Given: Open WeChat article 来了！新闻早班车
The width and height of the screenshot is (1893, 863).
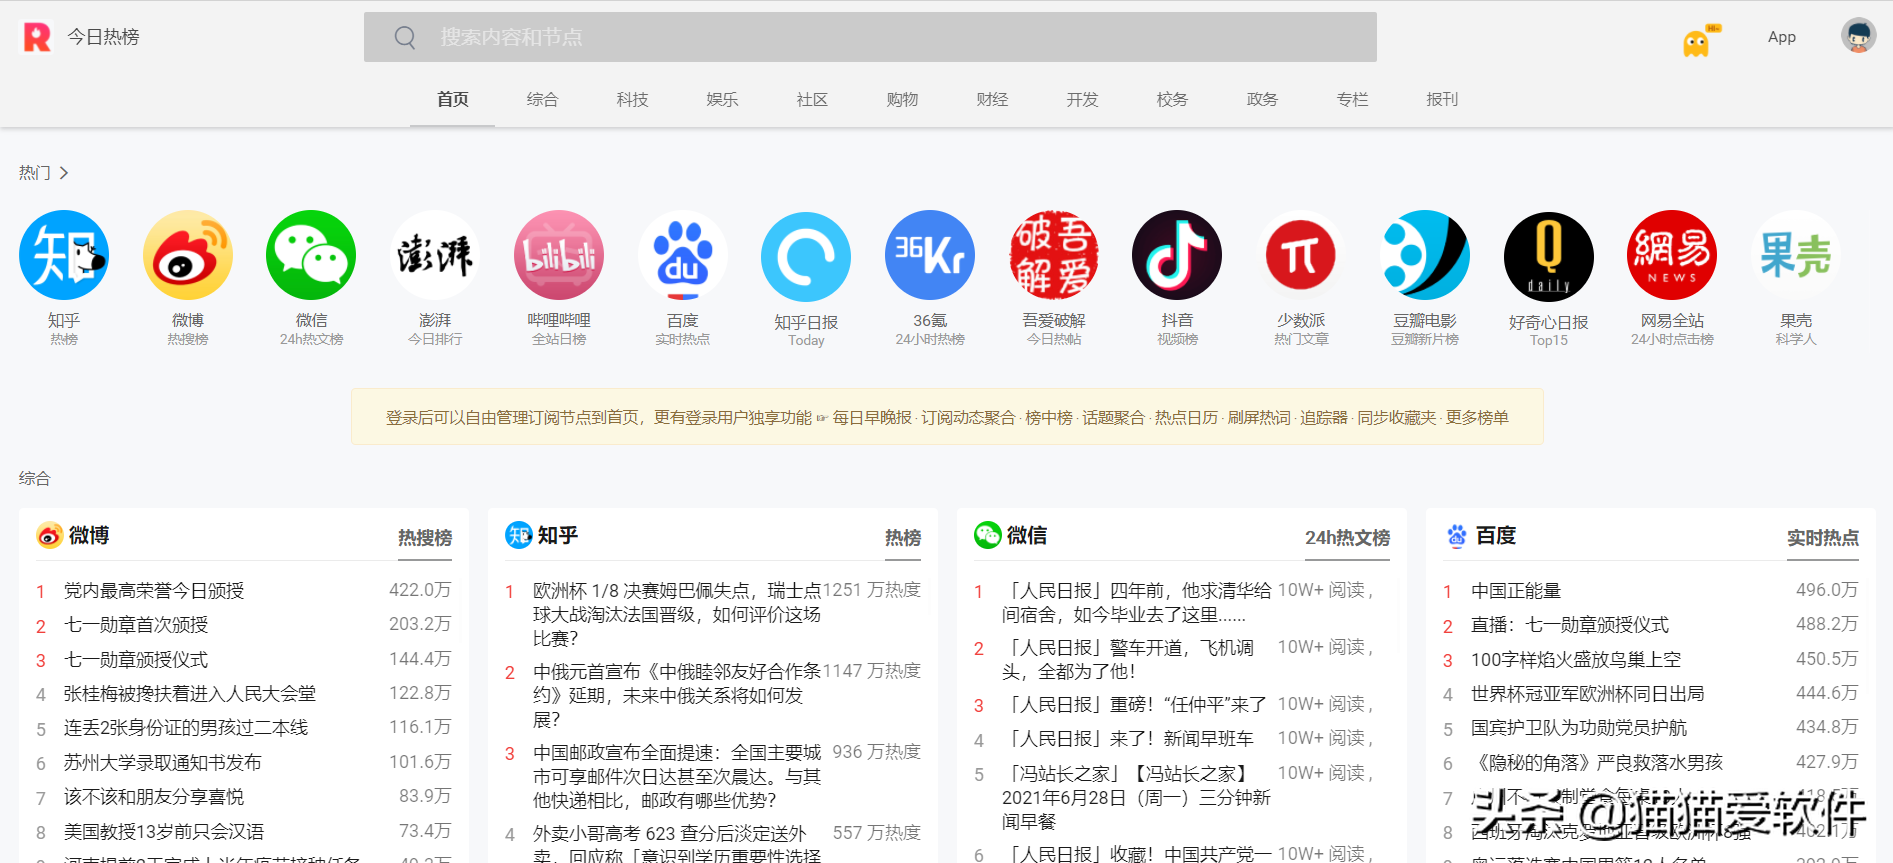Looking at the screenshot, I should [1128, 739].
